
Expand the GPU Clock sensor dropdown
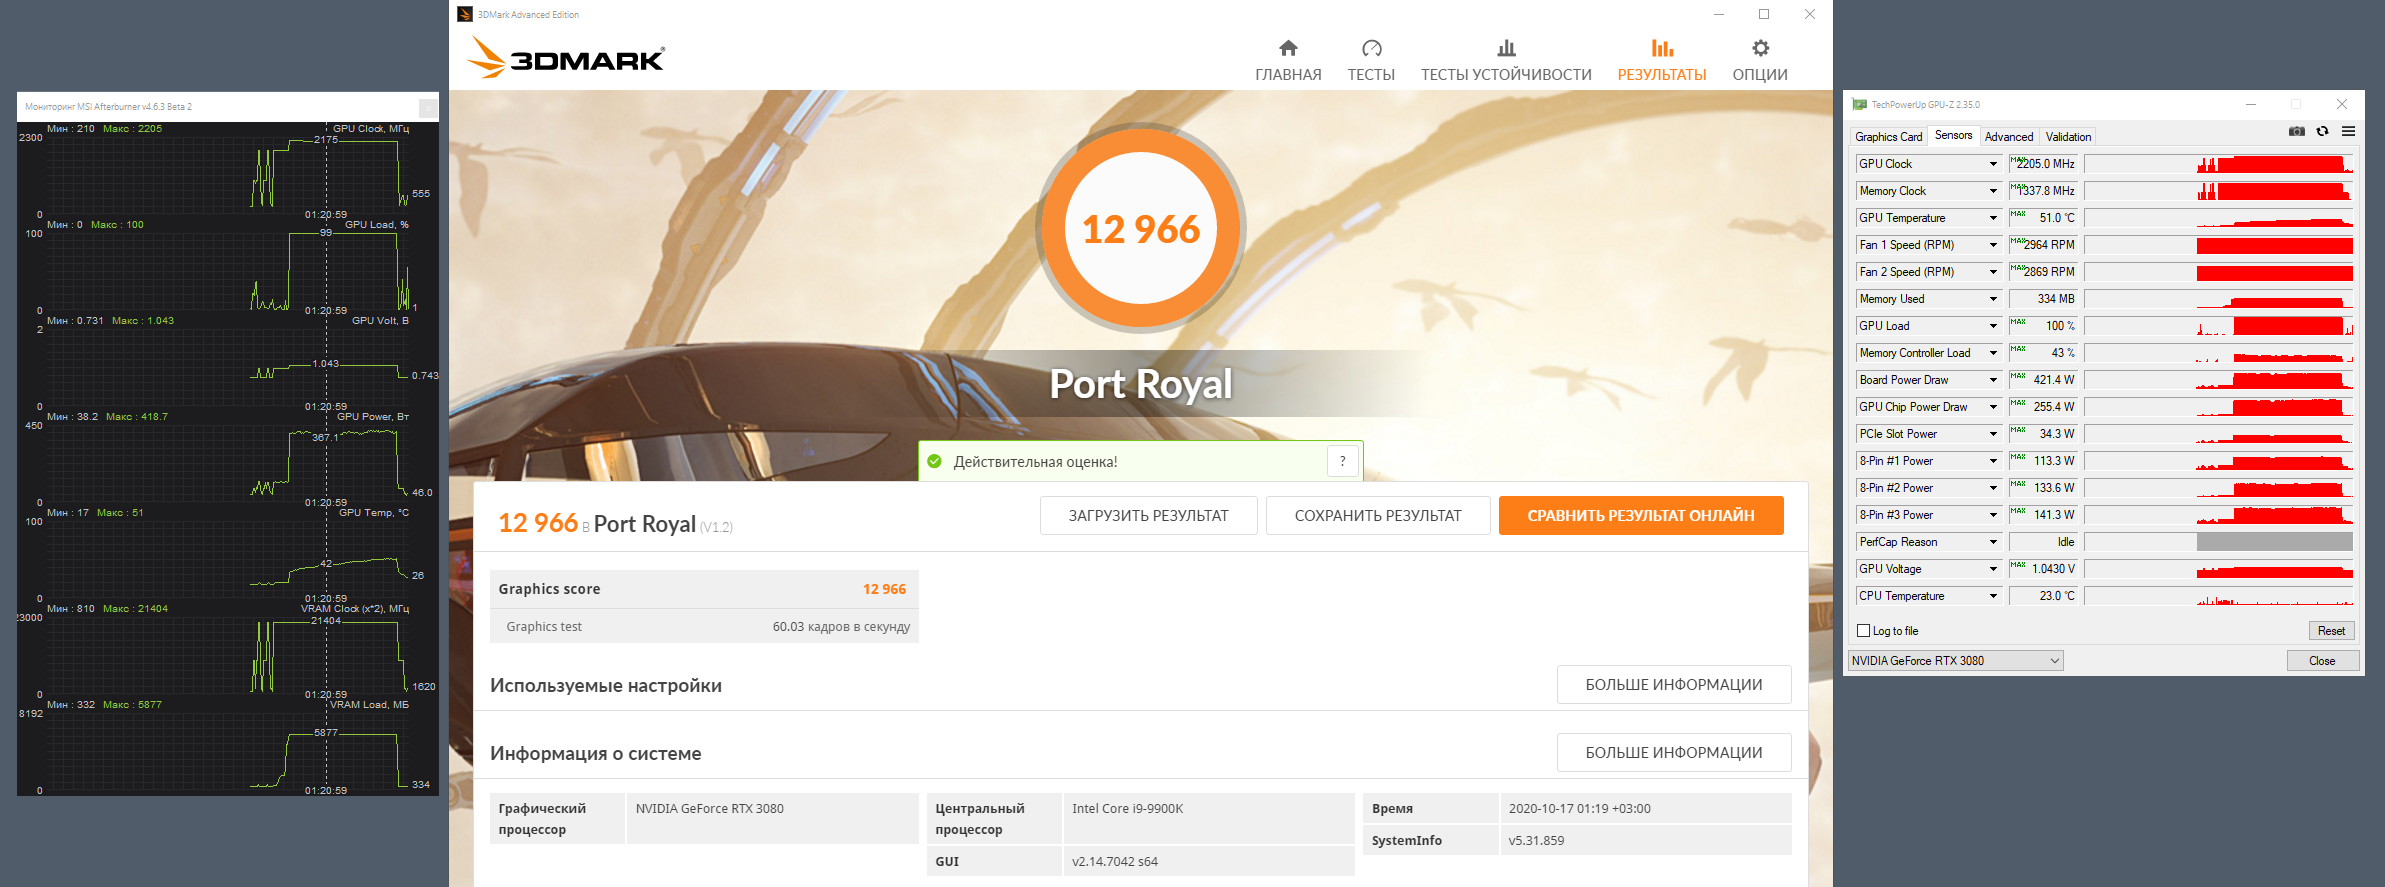[1993, 164]
